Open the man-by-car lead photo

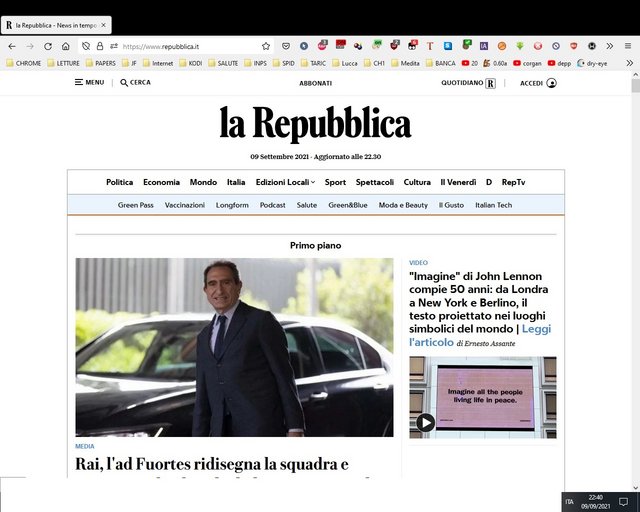click(x=234, y=347)
